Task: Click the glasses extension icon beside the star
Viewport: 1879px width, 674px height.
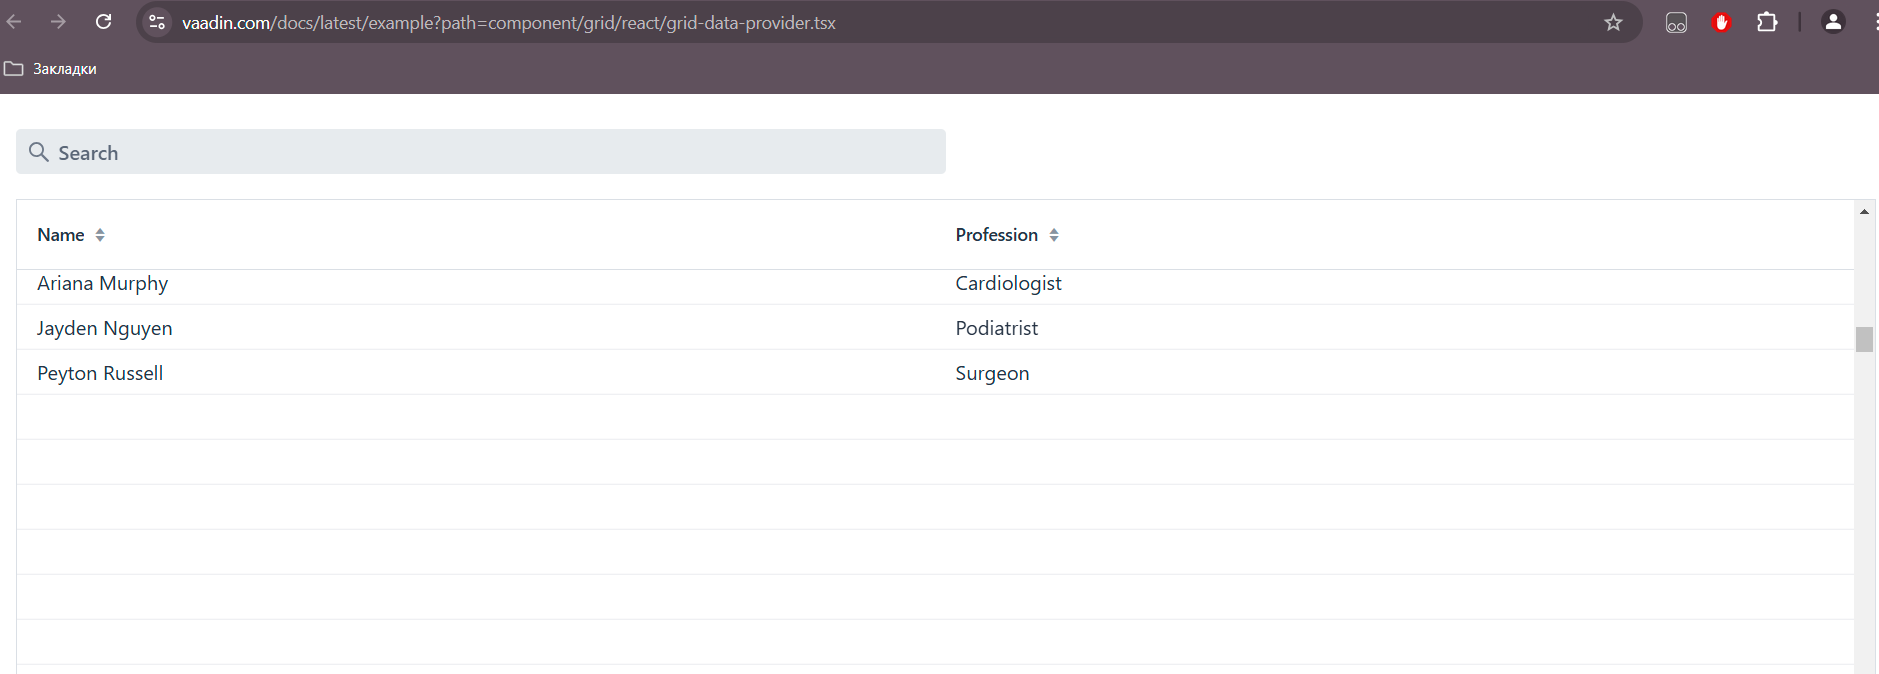Action: pyautogui.click(x=1676, y=22)
